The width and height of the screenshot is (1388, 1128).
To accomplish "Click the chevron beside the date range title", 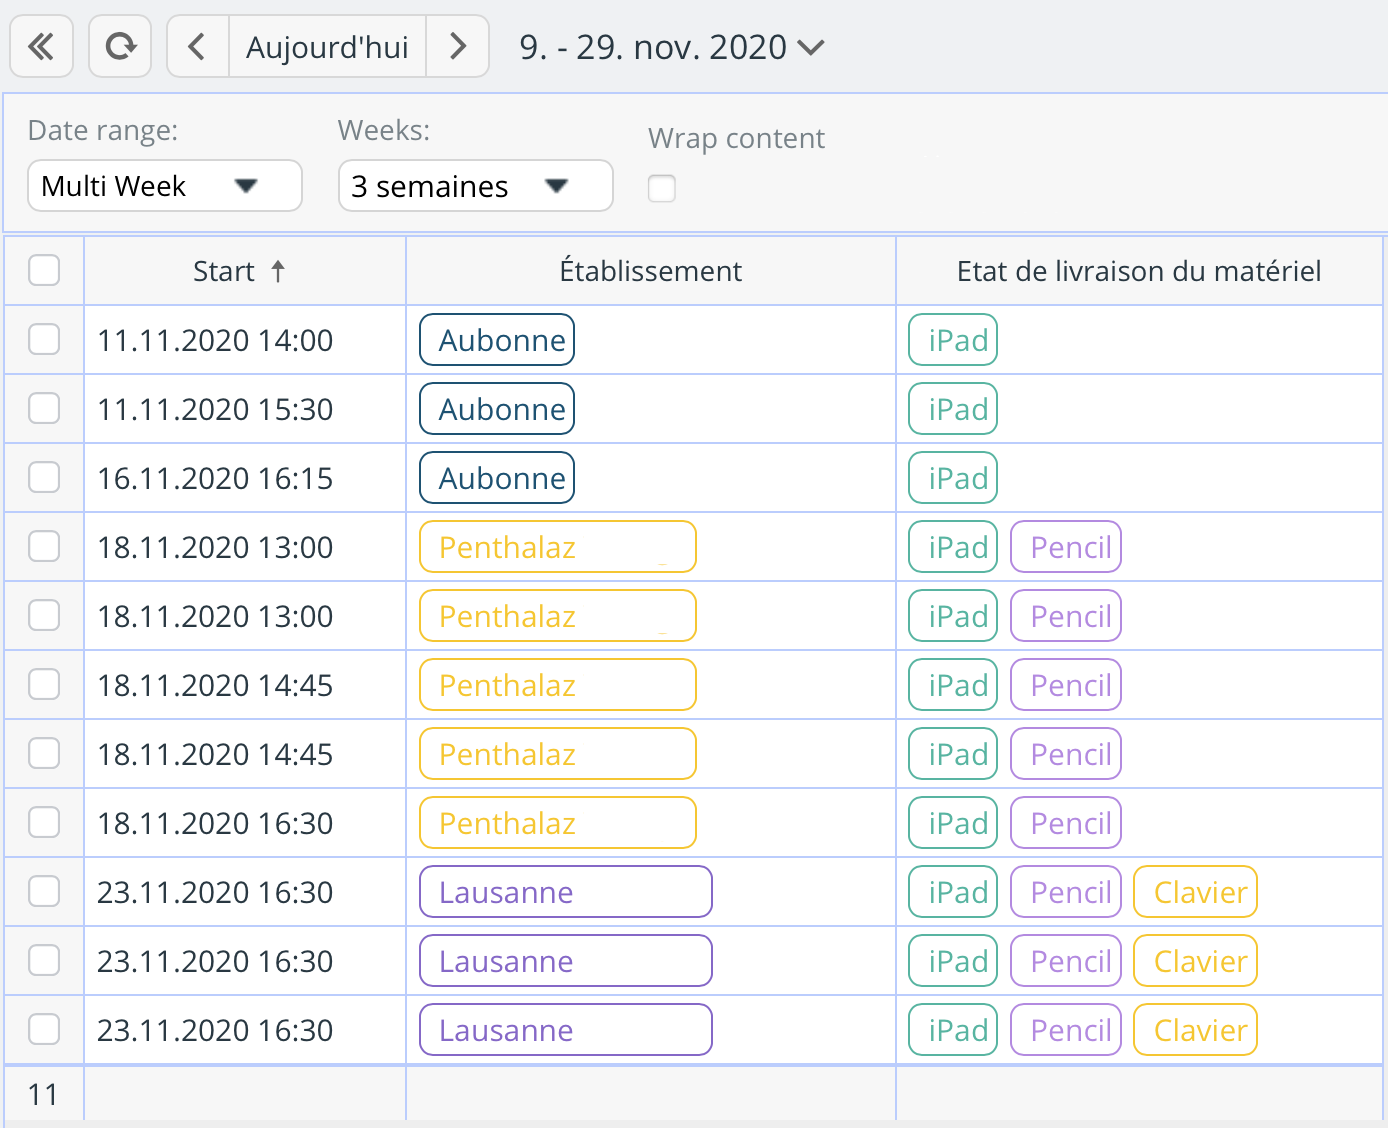I will coord(811,47).
